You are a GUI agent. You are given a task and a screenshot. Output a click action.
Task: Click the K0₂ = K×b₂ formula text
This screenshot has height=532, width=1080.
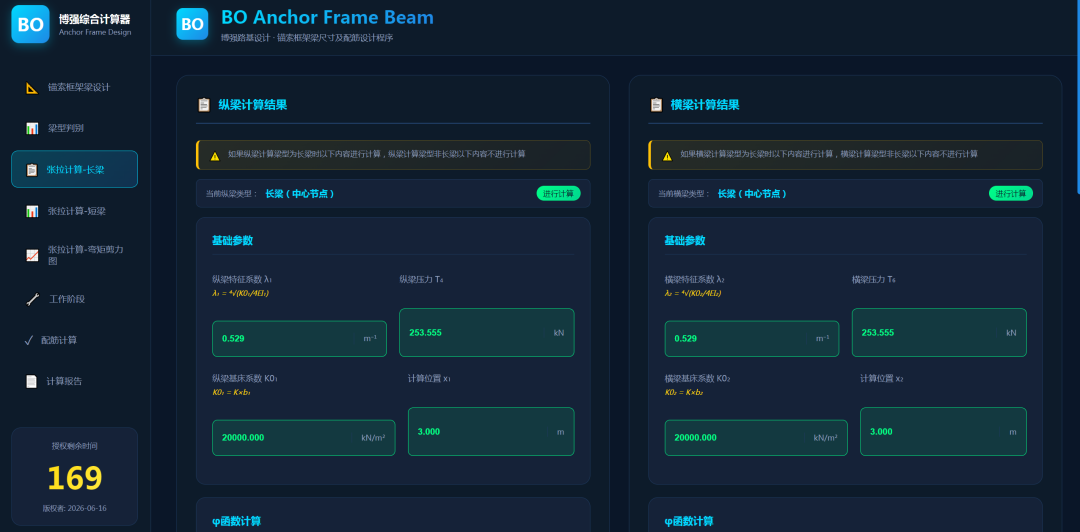click(684, 392)
